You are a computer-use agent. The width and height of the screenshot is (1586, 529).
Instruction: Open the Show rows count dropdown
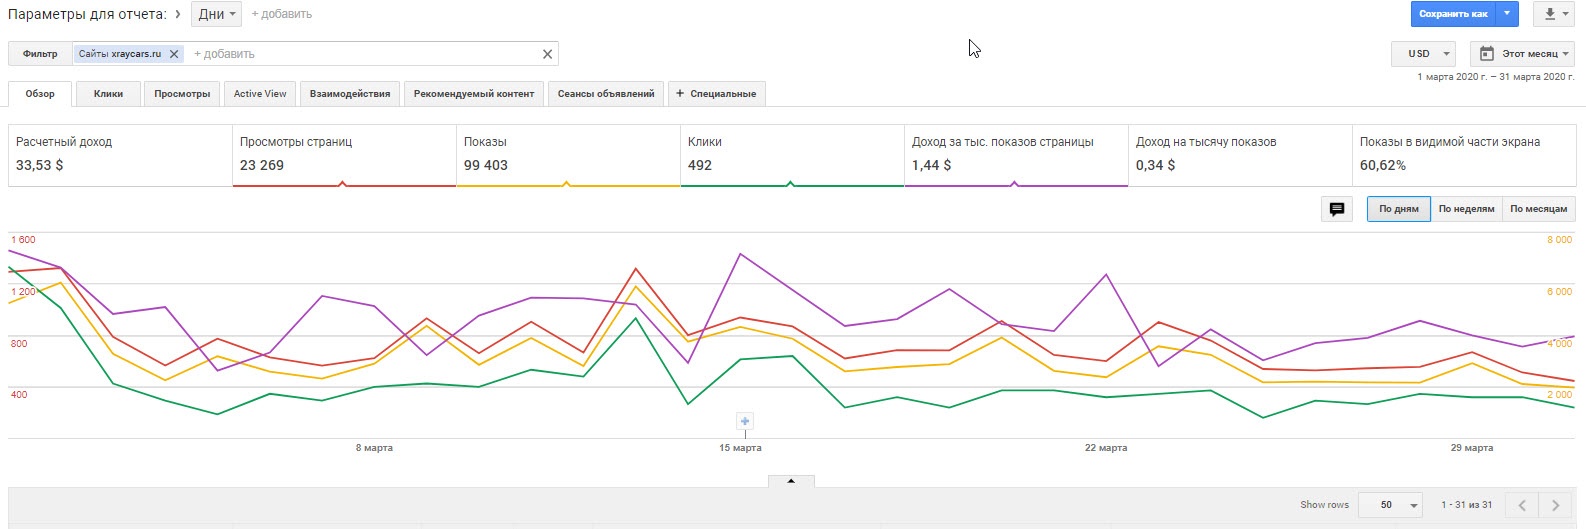coord(1397,505)
